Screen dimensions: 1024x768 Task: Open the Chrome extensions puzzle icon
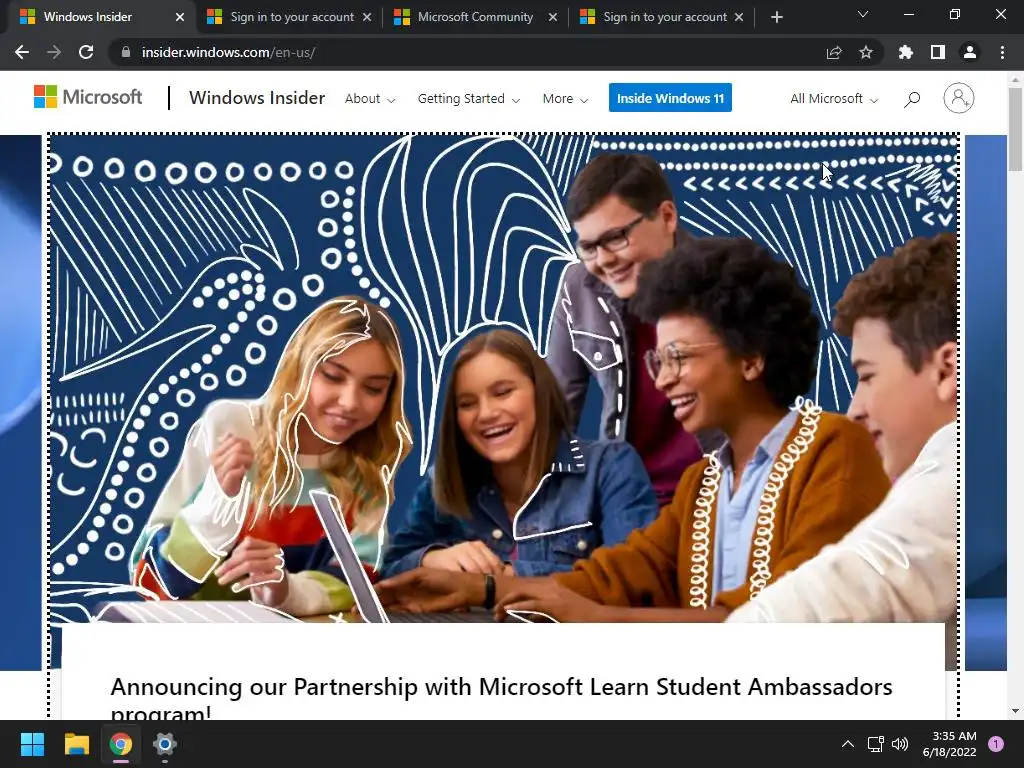906,52
